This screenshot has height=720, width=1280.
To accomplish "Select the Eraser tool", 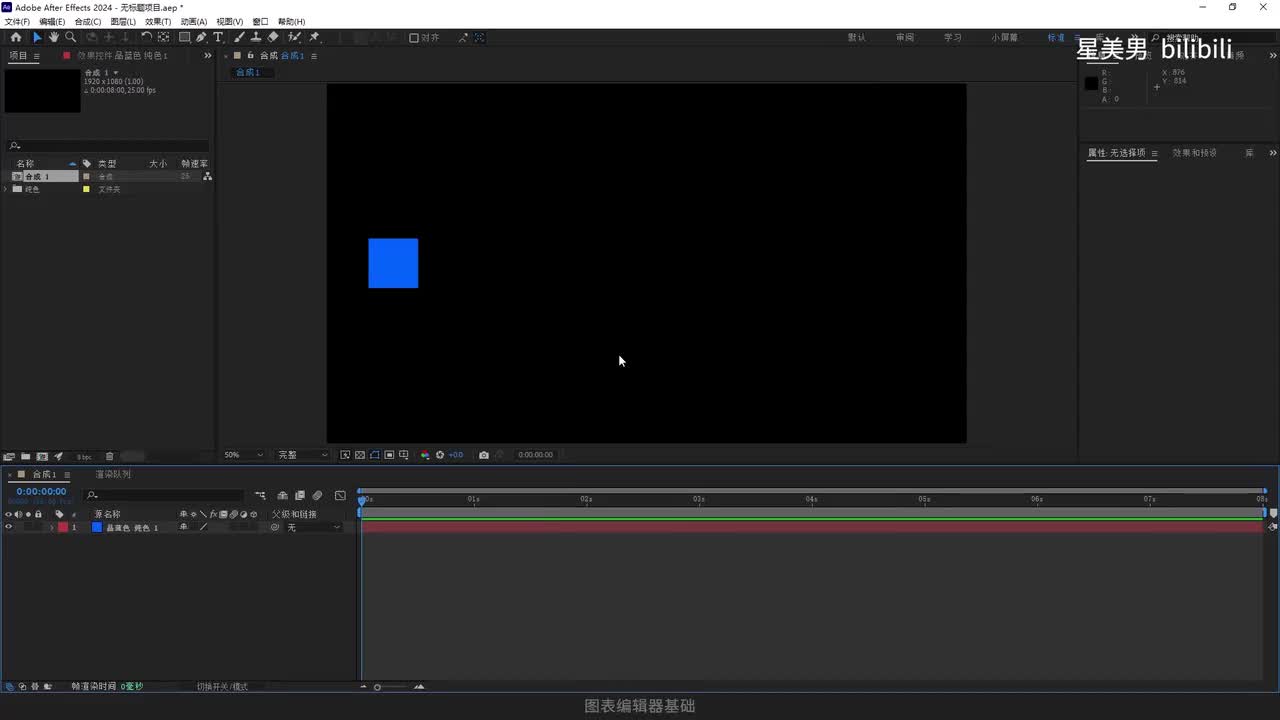I will pyautogui.click(x=273, y=37).
